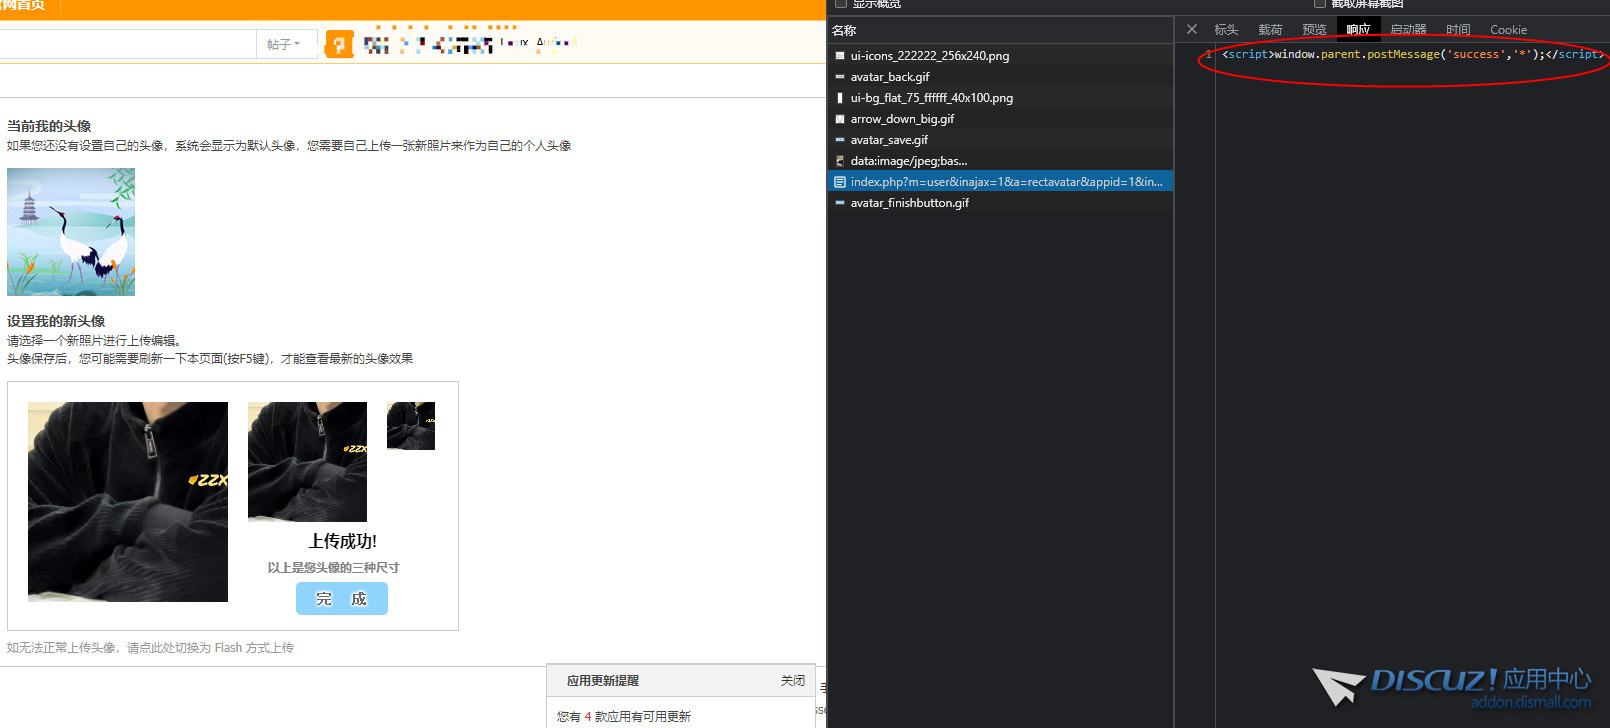
Task: Switch to the 预览 tab
Action: tap(1314, 30)
